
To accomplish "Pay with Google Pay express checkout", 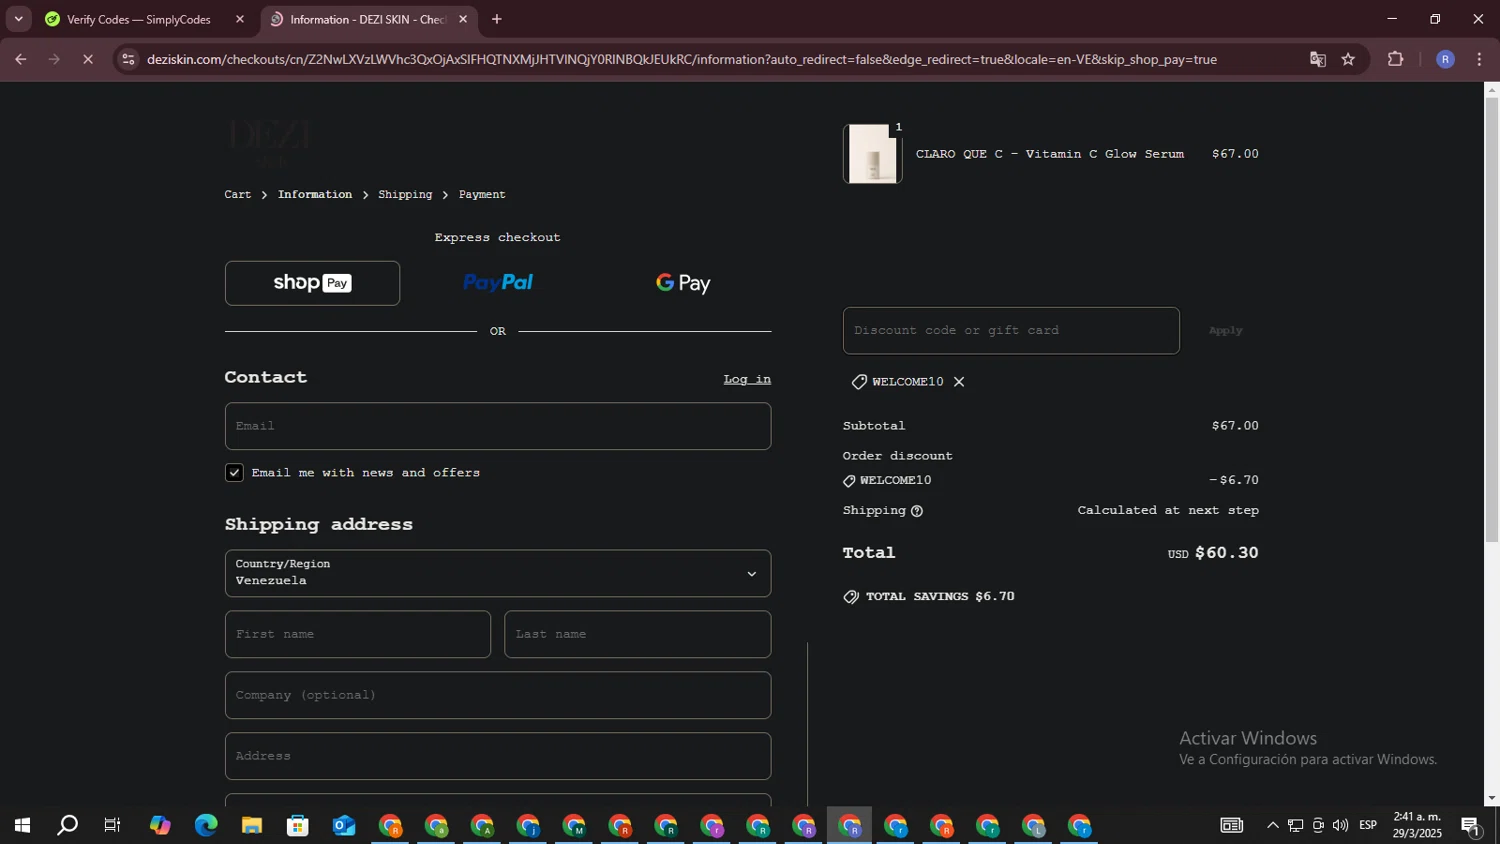I will point(683,283).
